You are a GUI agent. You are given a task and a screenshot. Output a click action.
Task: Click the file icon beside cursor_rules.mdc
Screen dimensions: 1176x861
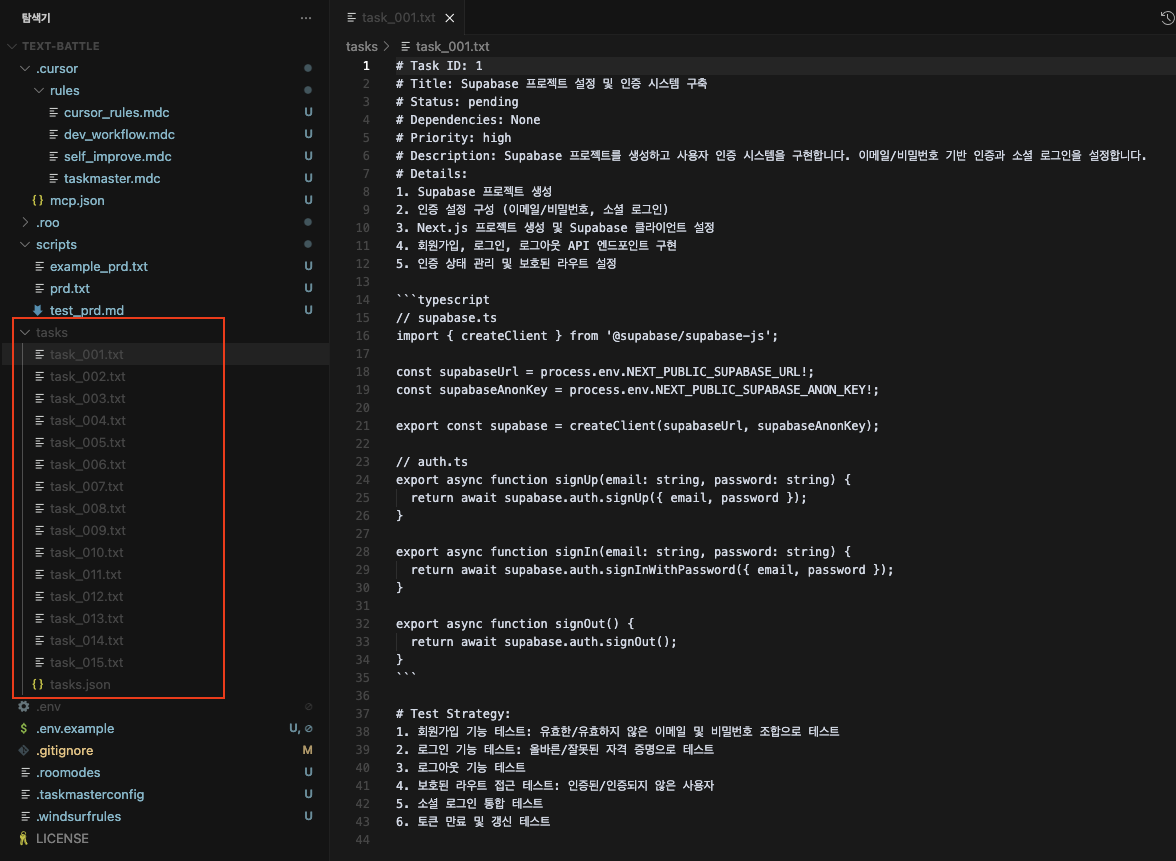(x=54, y=112)
